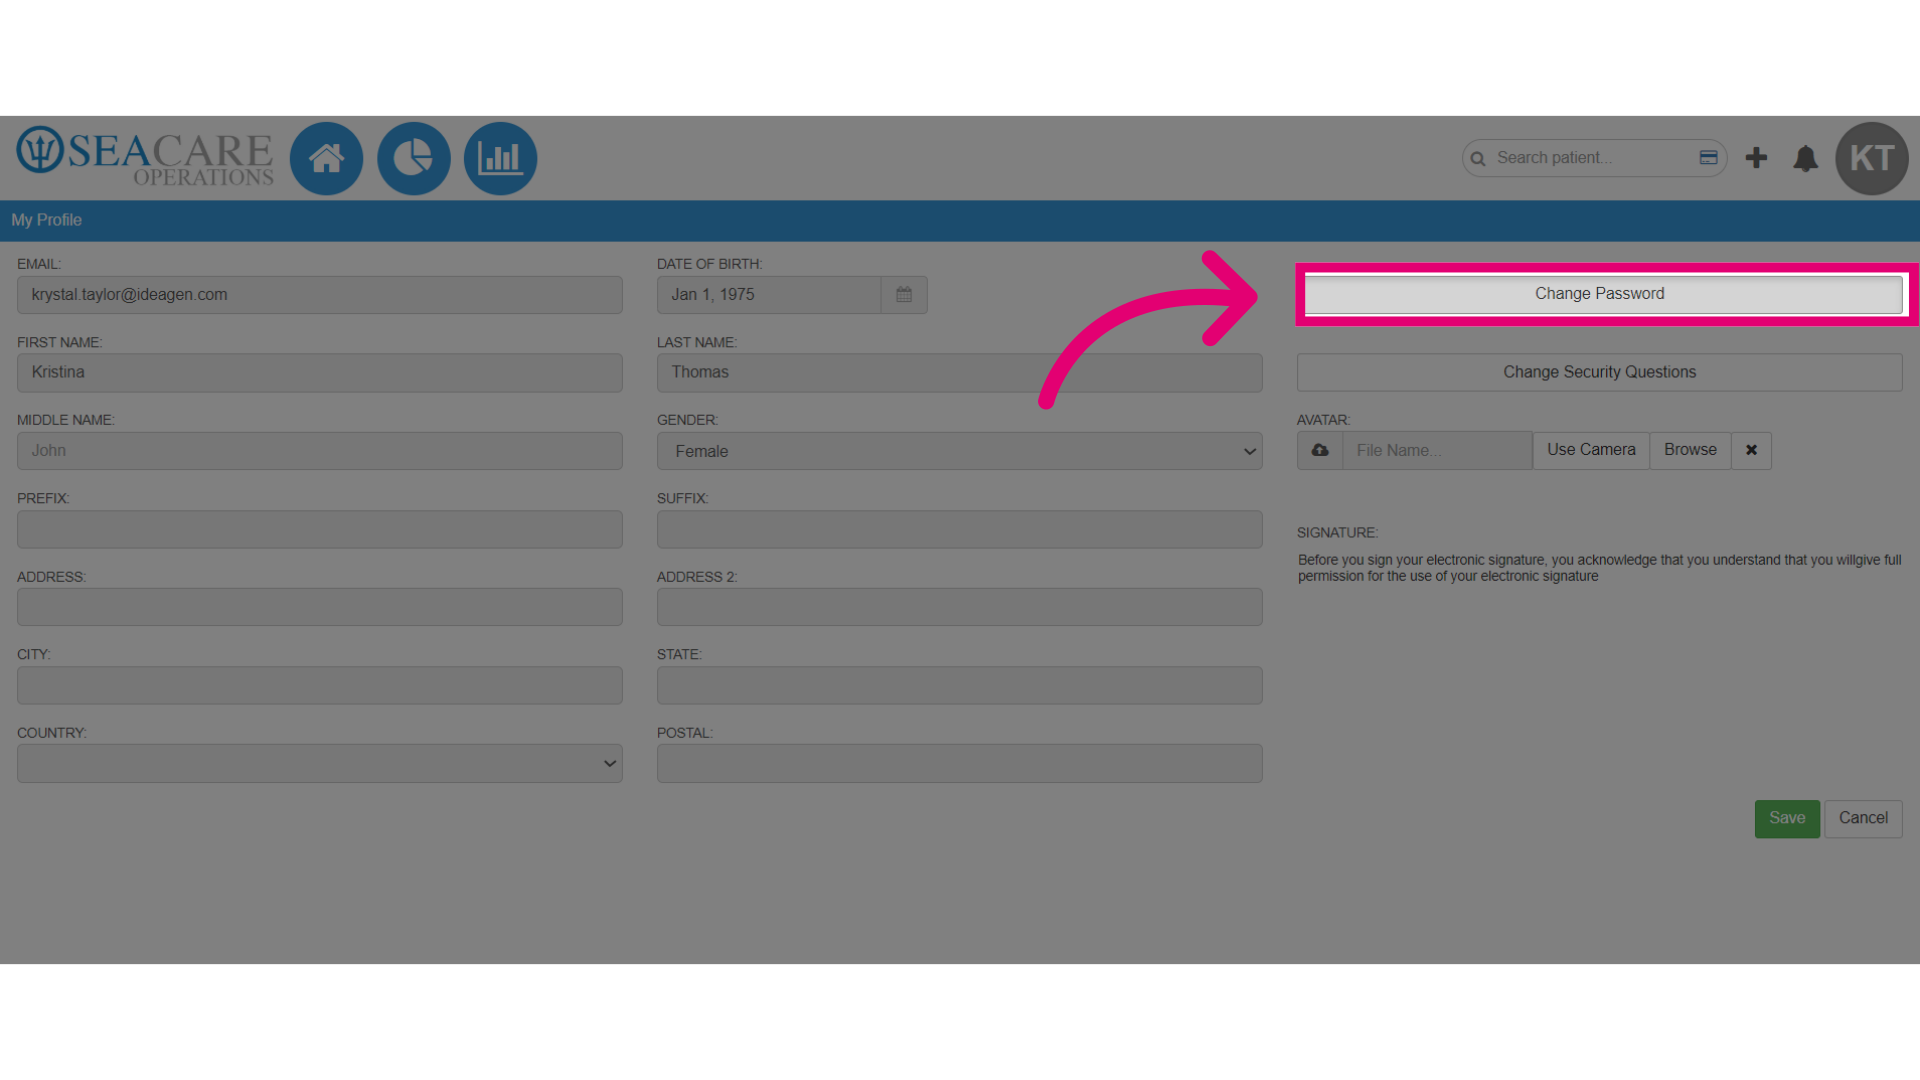1920x1080 pixels.
Task: Click the avatar upload cloud icon
Action: tap(1320, 451)
